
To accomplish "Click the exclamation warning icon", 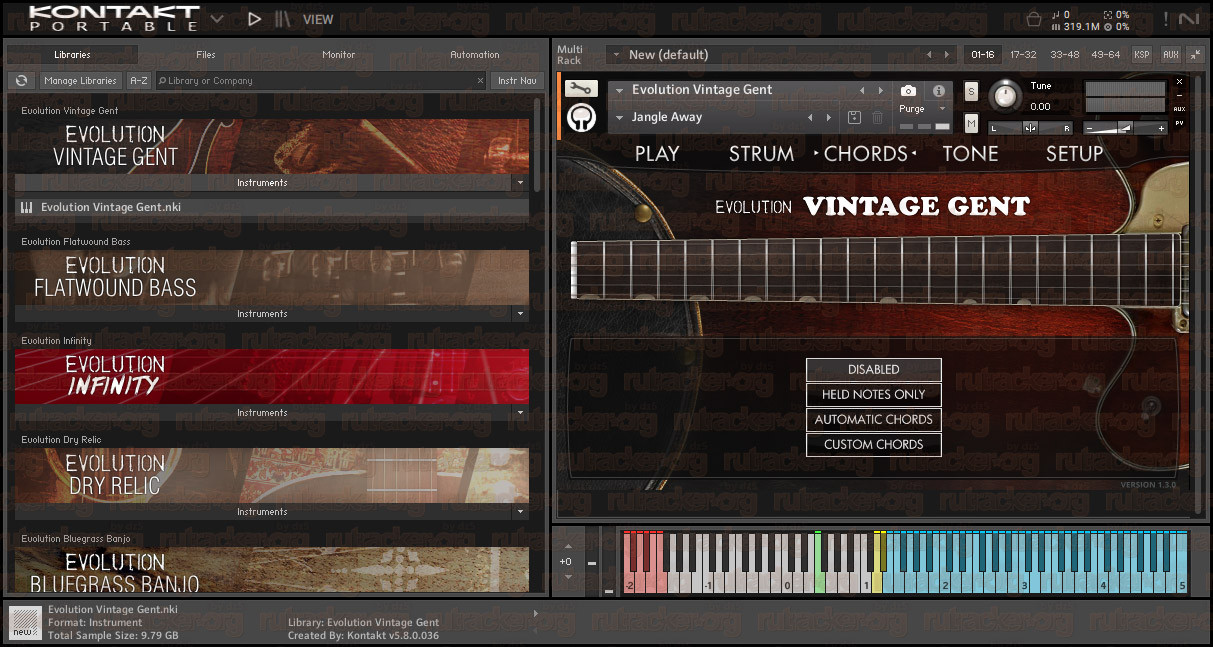I will pyautogui.click(x=1165, y=19).
